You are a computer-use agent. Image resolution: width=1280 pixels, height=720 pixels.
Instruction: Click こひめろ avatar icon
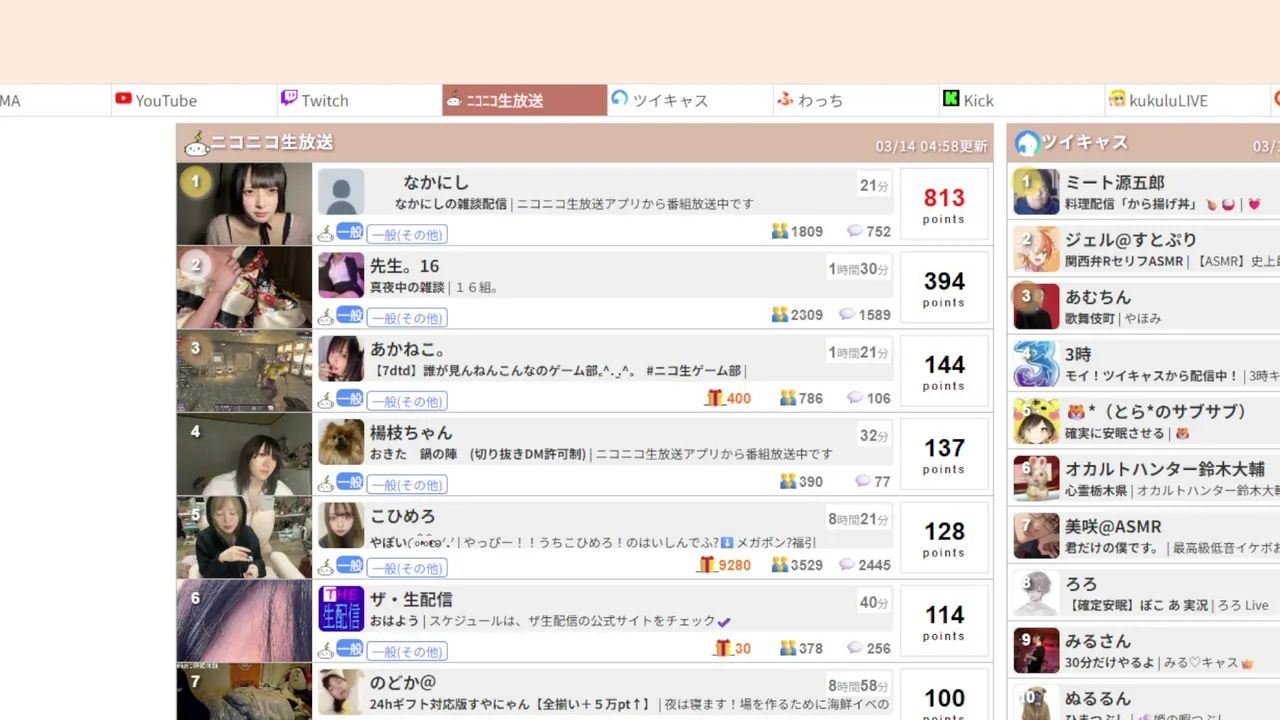click(x=341, y=525)
